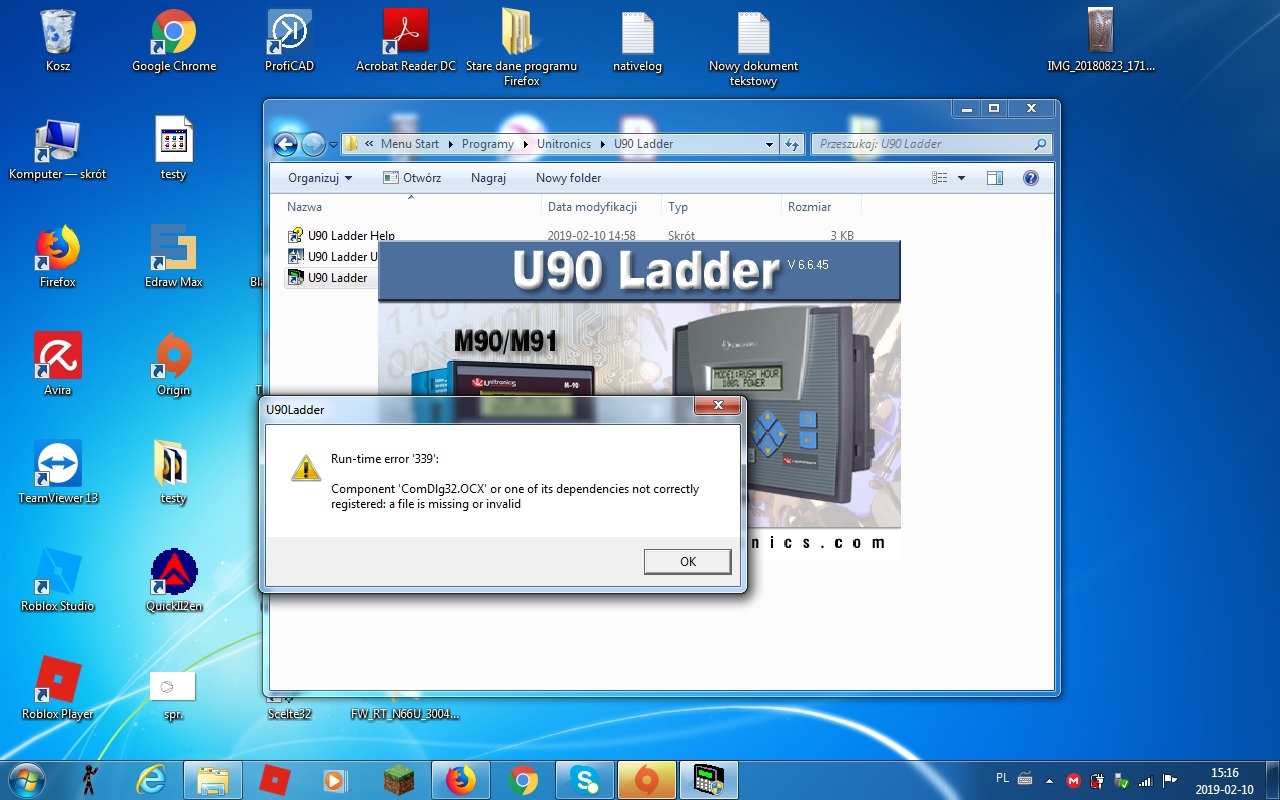The image size is (1280, 800).
Task: Open Skype from the taskbar
Action: tap(584, 779)
